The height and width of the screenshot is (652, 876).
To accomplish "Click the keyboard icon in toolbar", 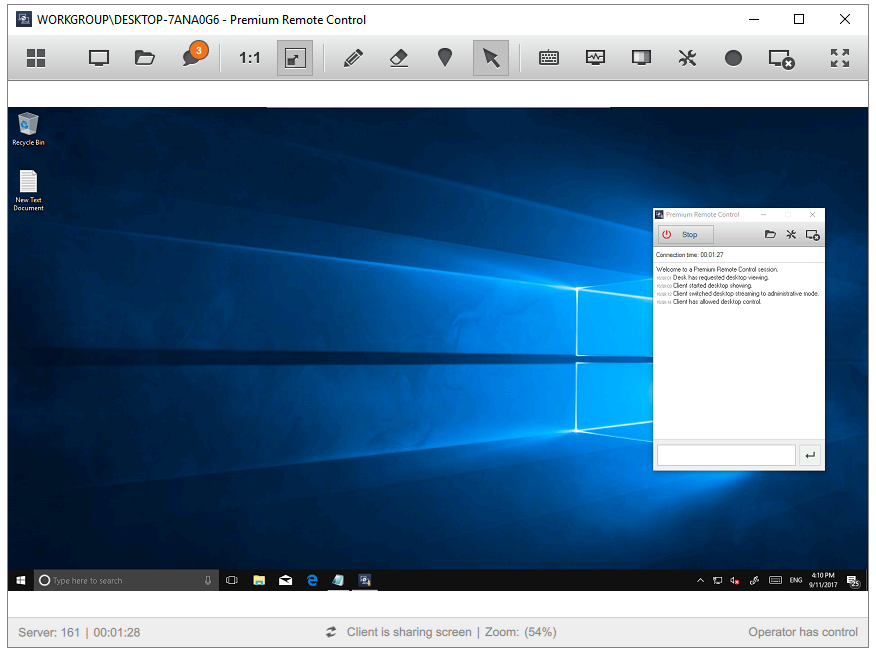I will click(549, 58).
